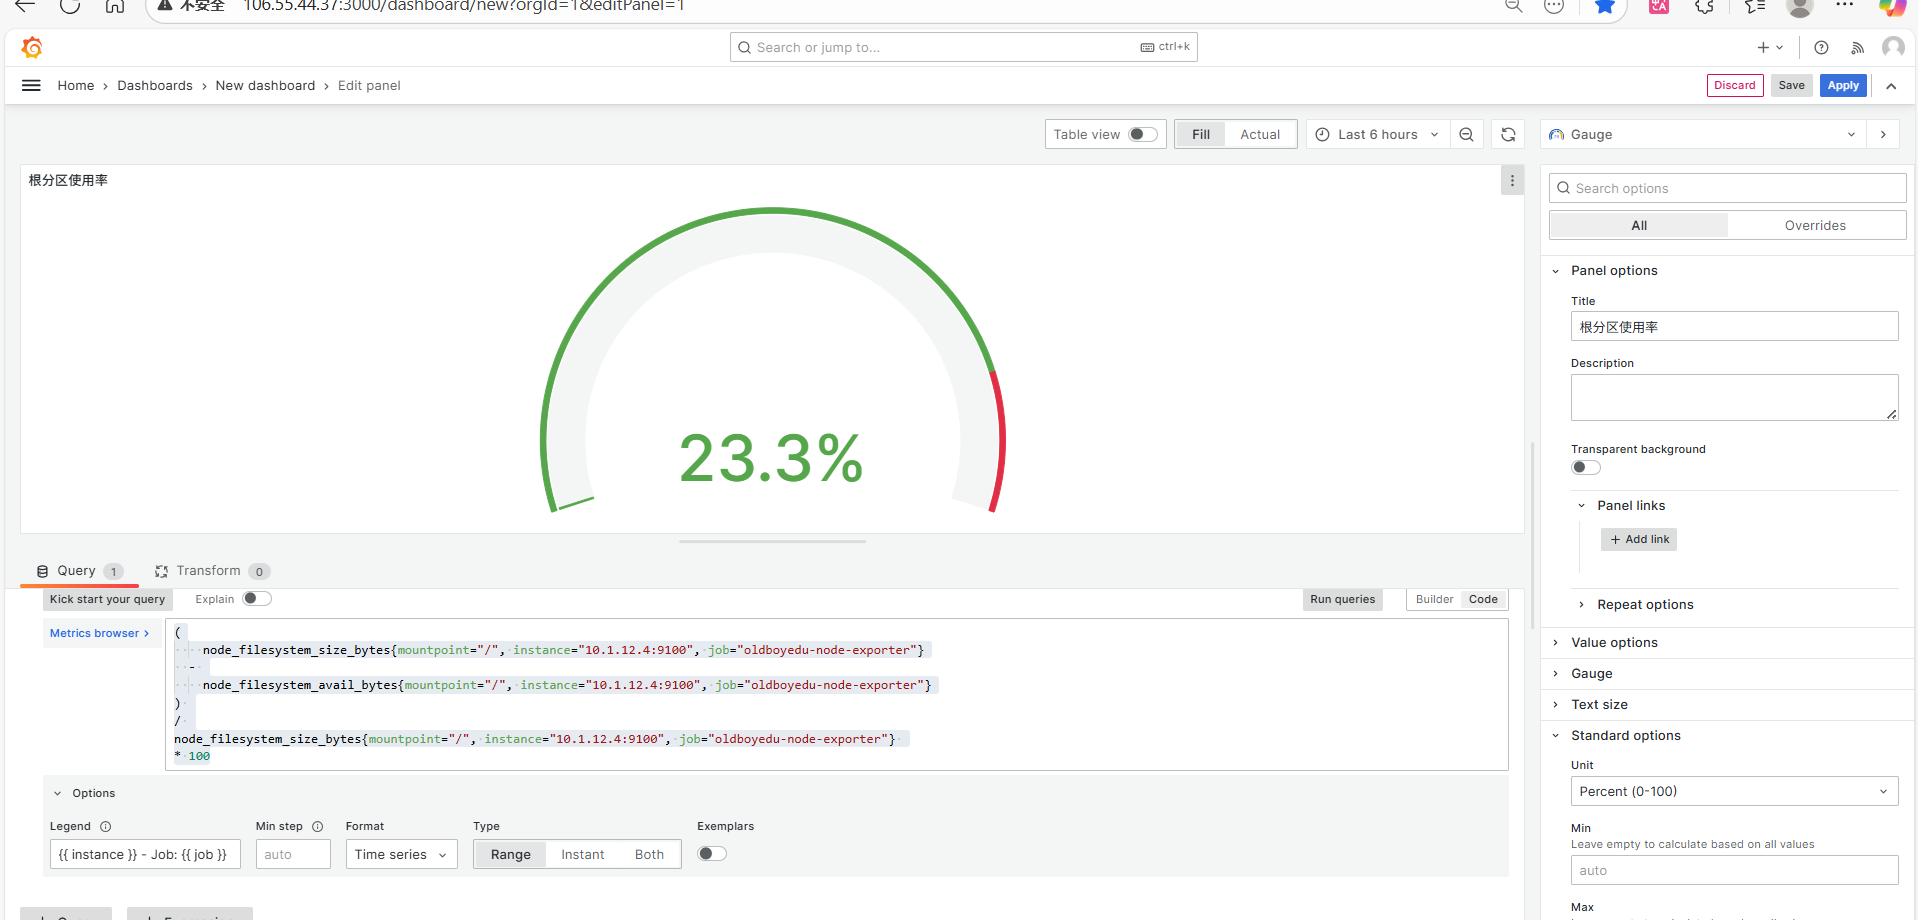Expand the Value options section

click(1613, 643)
